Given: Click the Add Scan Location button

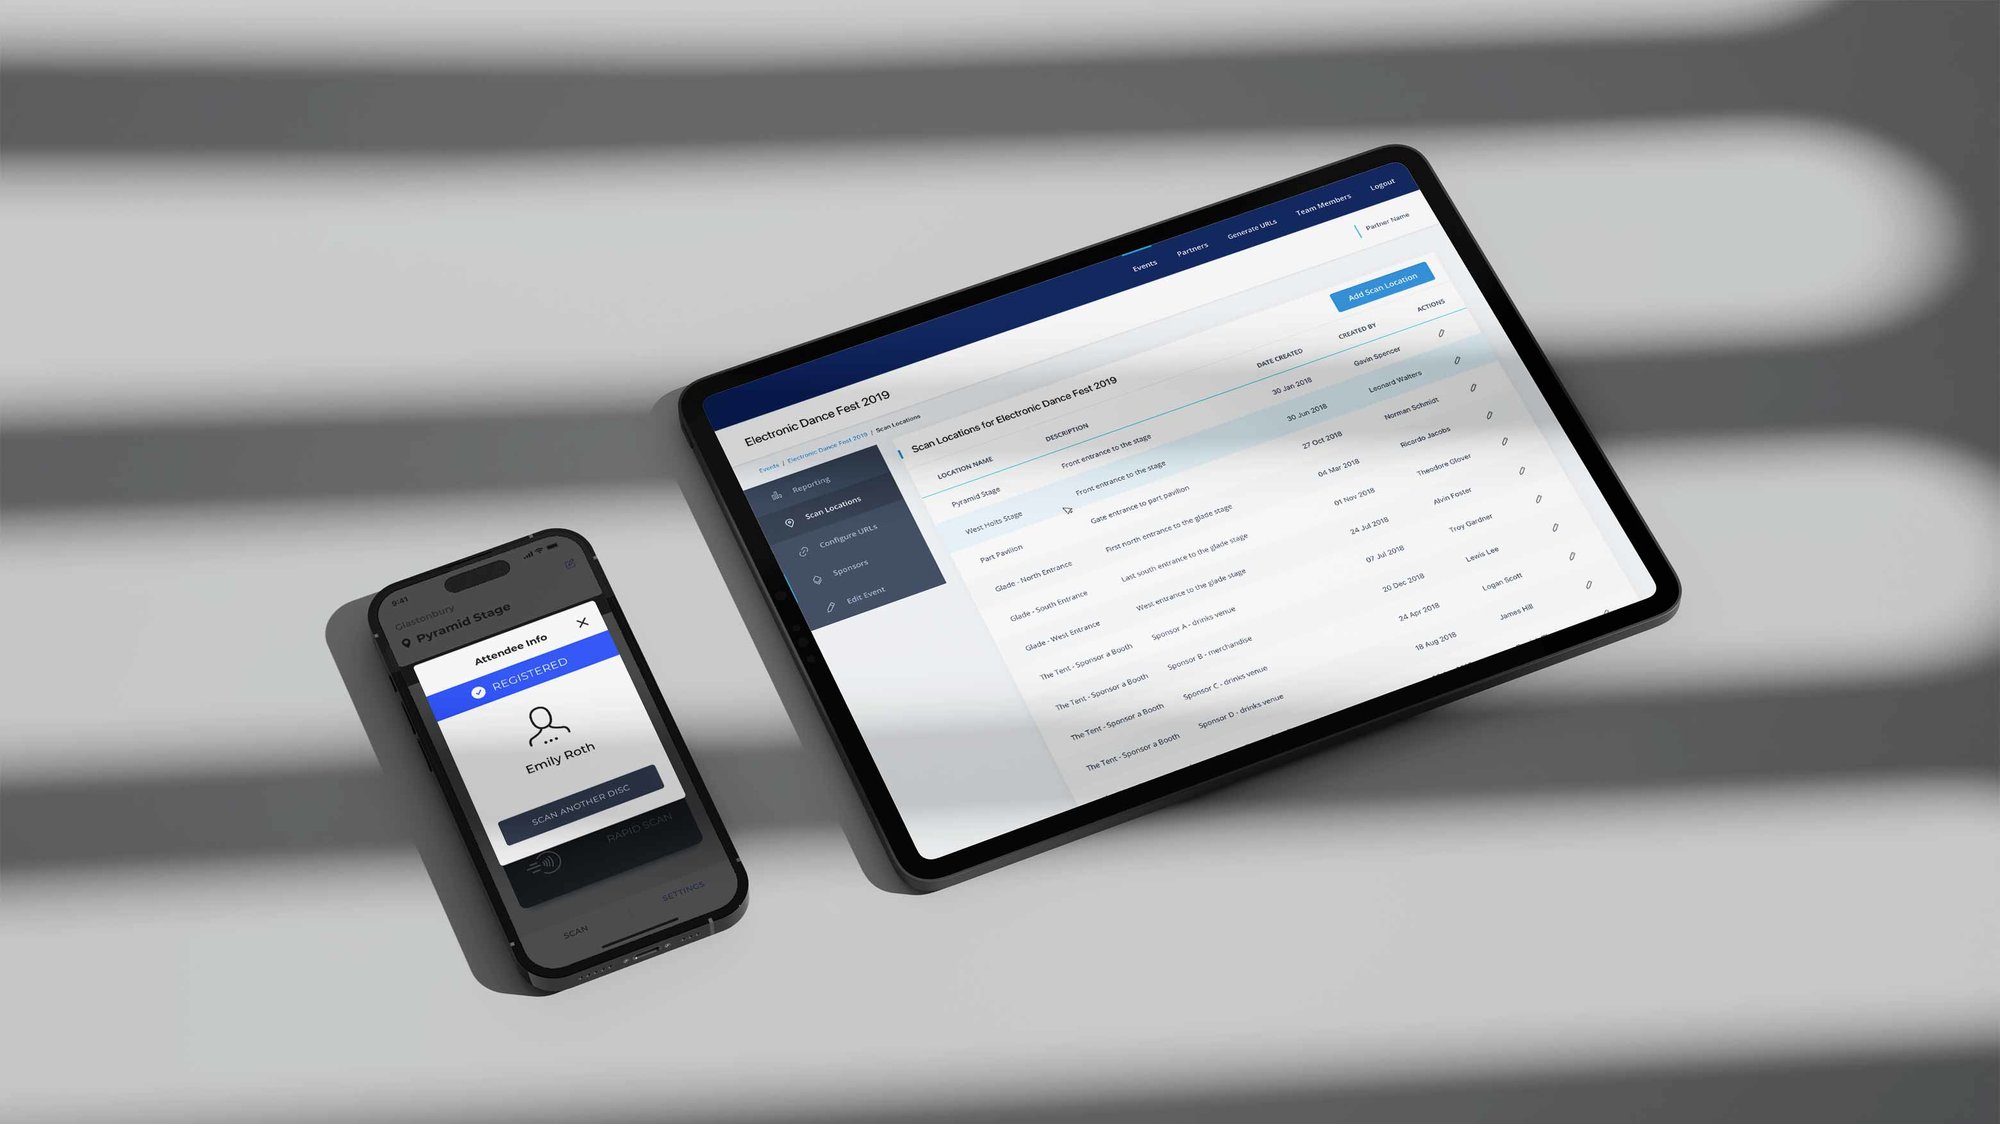Looking at the screenshot, I should point(1378,284).
